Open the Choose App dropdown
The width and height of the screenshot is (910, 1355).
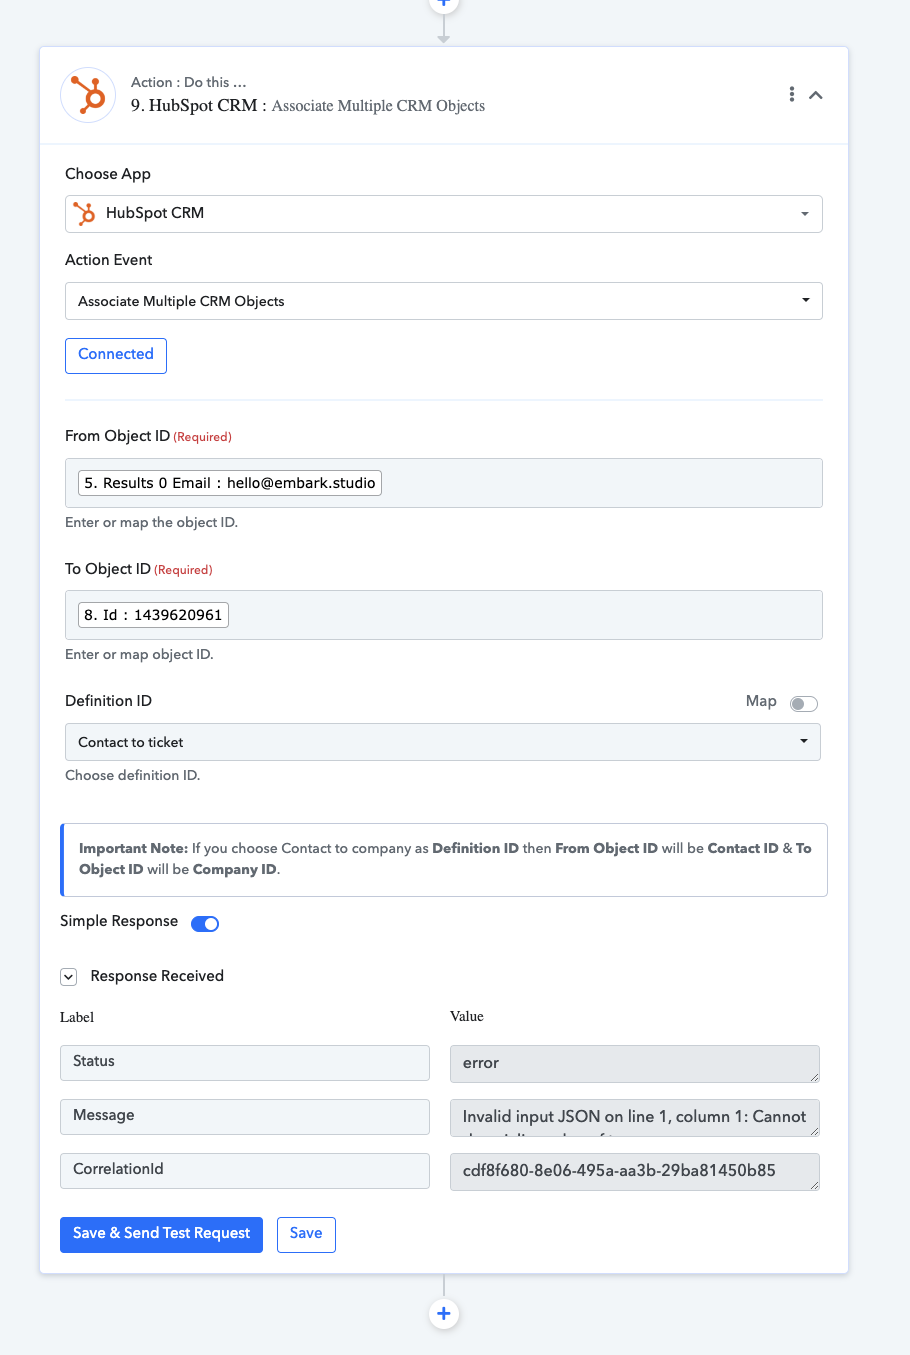tap(444, 214)
